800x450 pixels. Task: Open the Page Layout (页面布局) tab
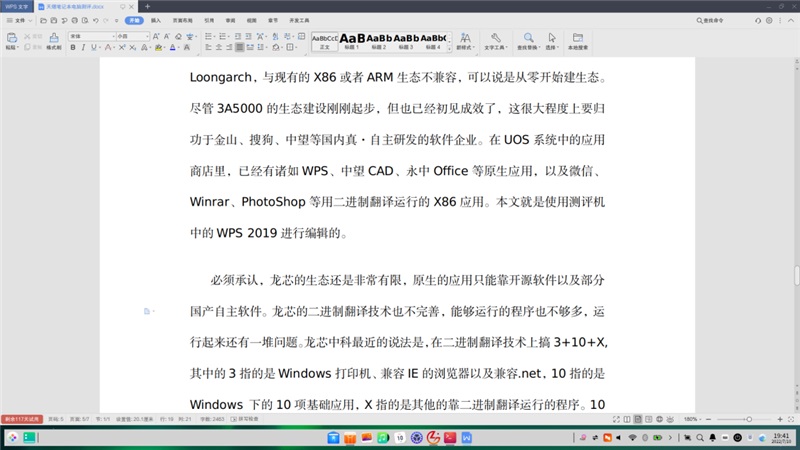pos(181,20)
